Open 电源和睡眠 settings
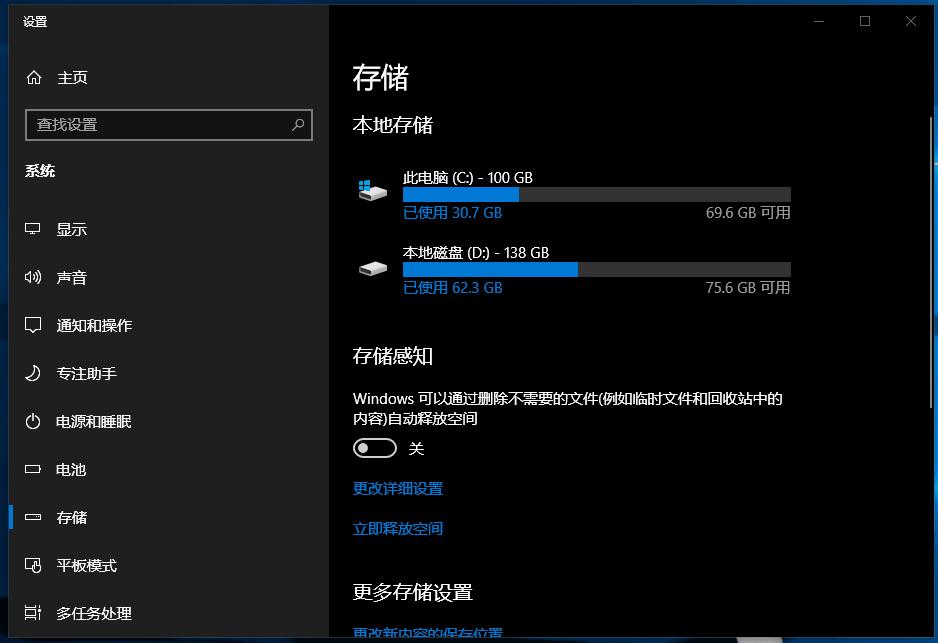This screenshot has width=938, height=643. coord(33,421)
